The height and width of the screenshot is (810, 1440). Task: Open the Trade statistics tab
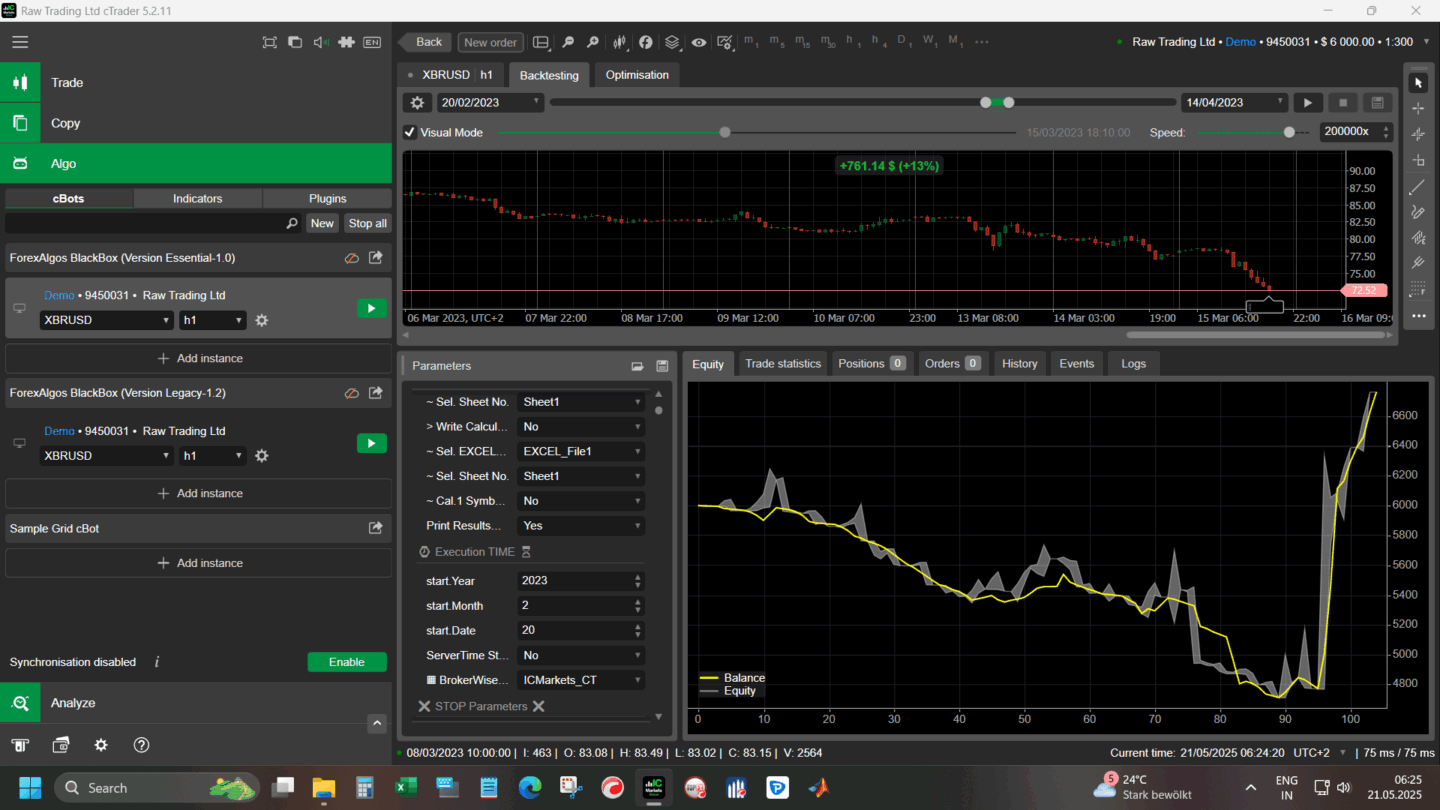782,363
